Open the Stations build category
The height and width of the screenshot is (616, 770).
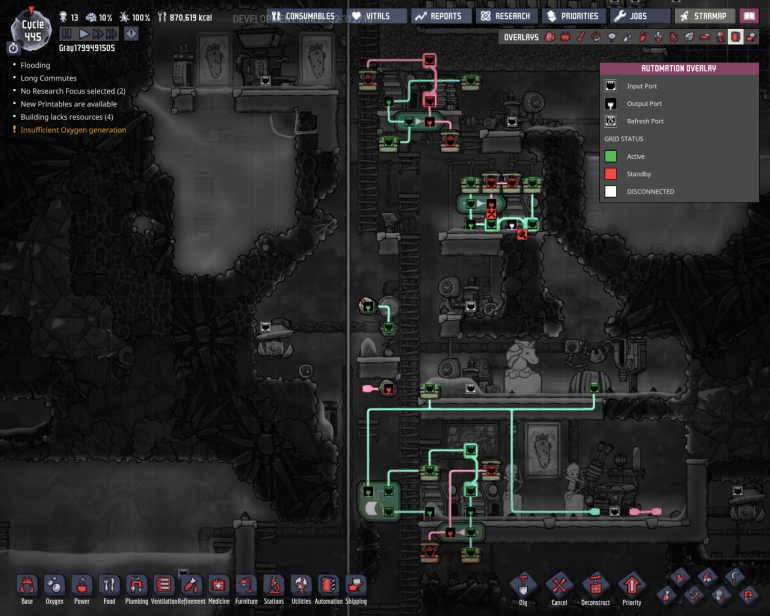(274, 589)
